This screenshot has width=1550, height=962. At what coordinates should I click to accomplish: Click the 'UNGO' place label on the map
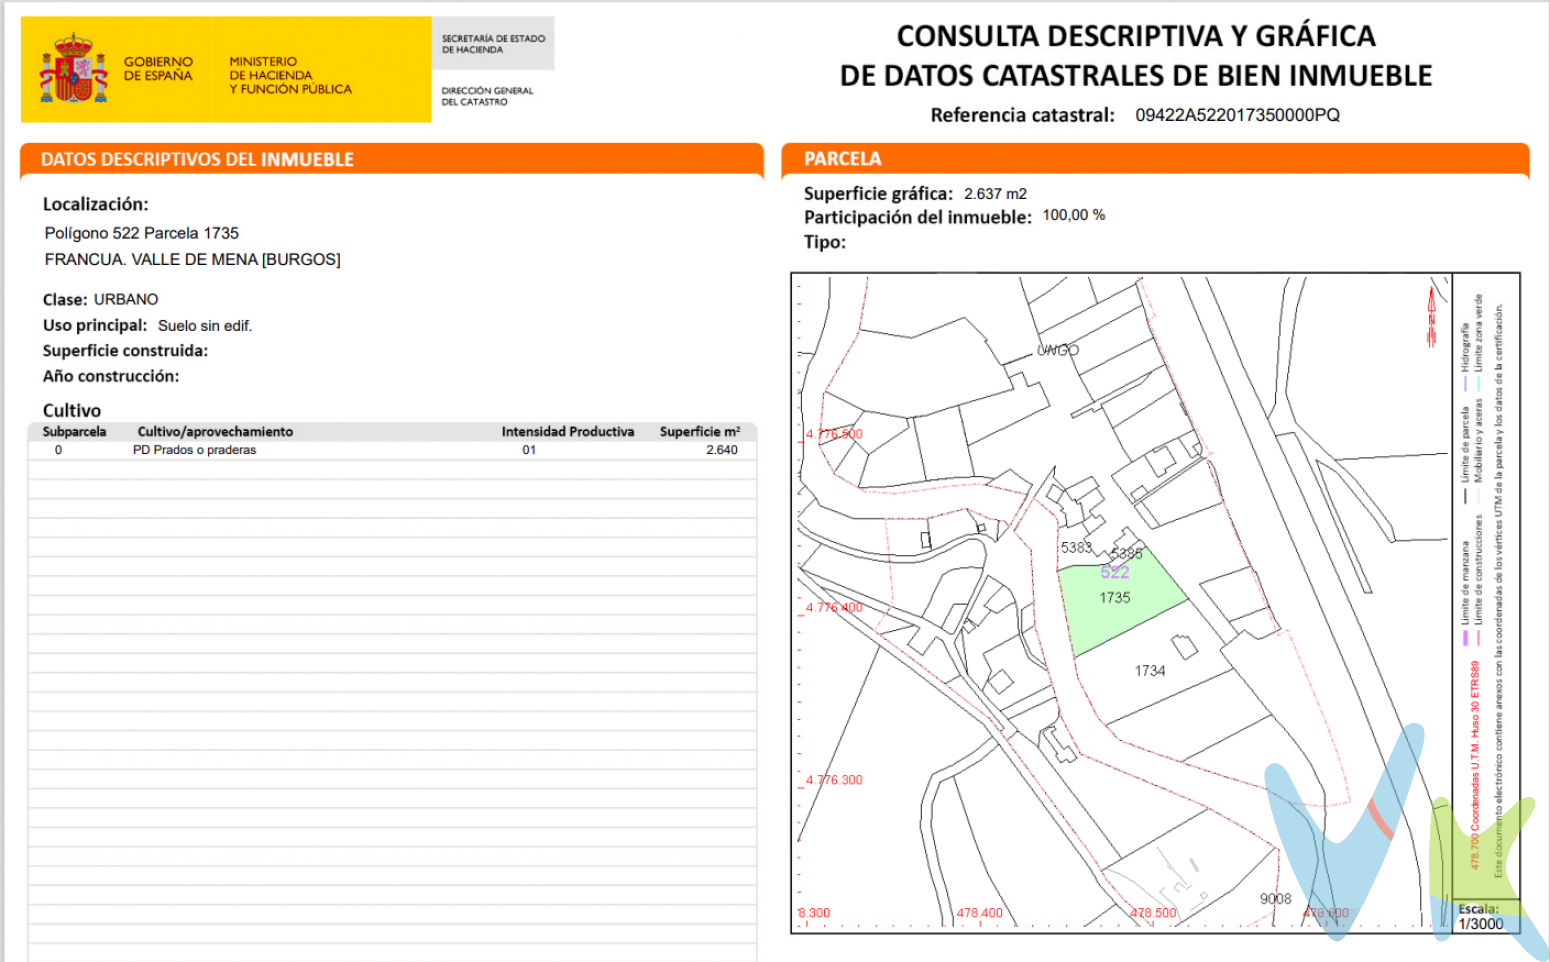pyautogui.click(x=1057, y=350)
